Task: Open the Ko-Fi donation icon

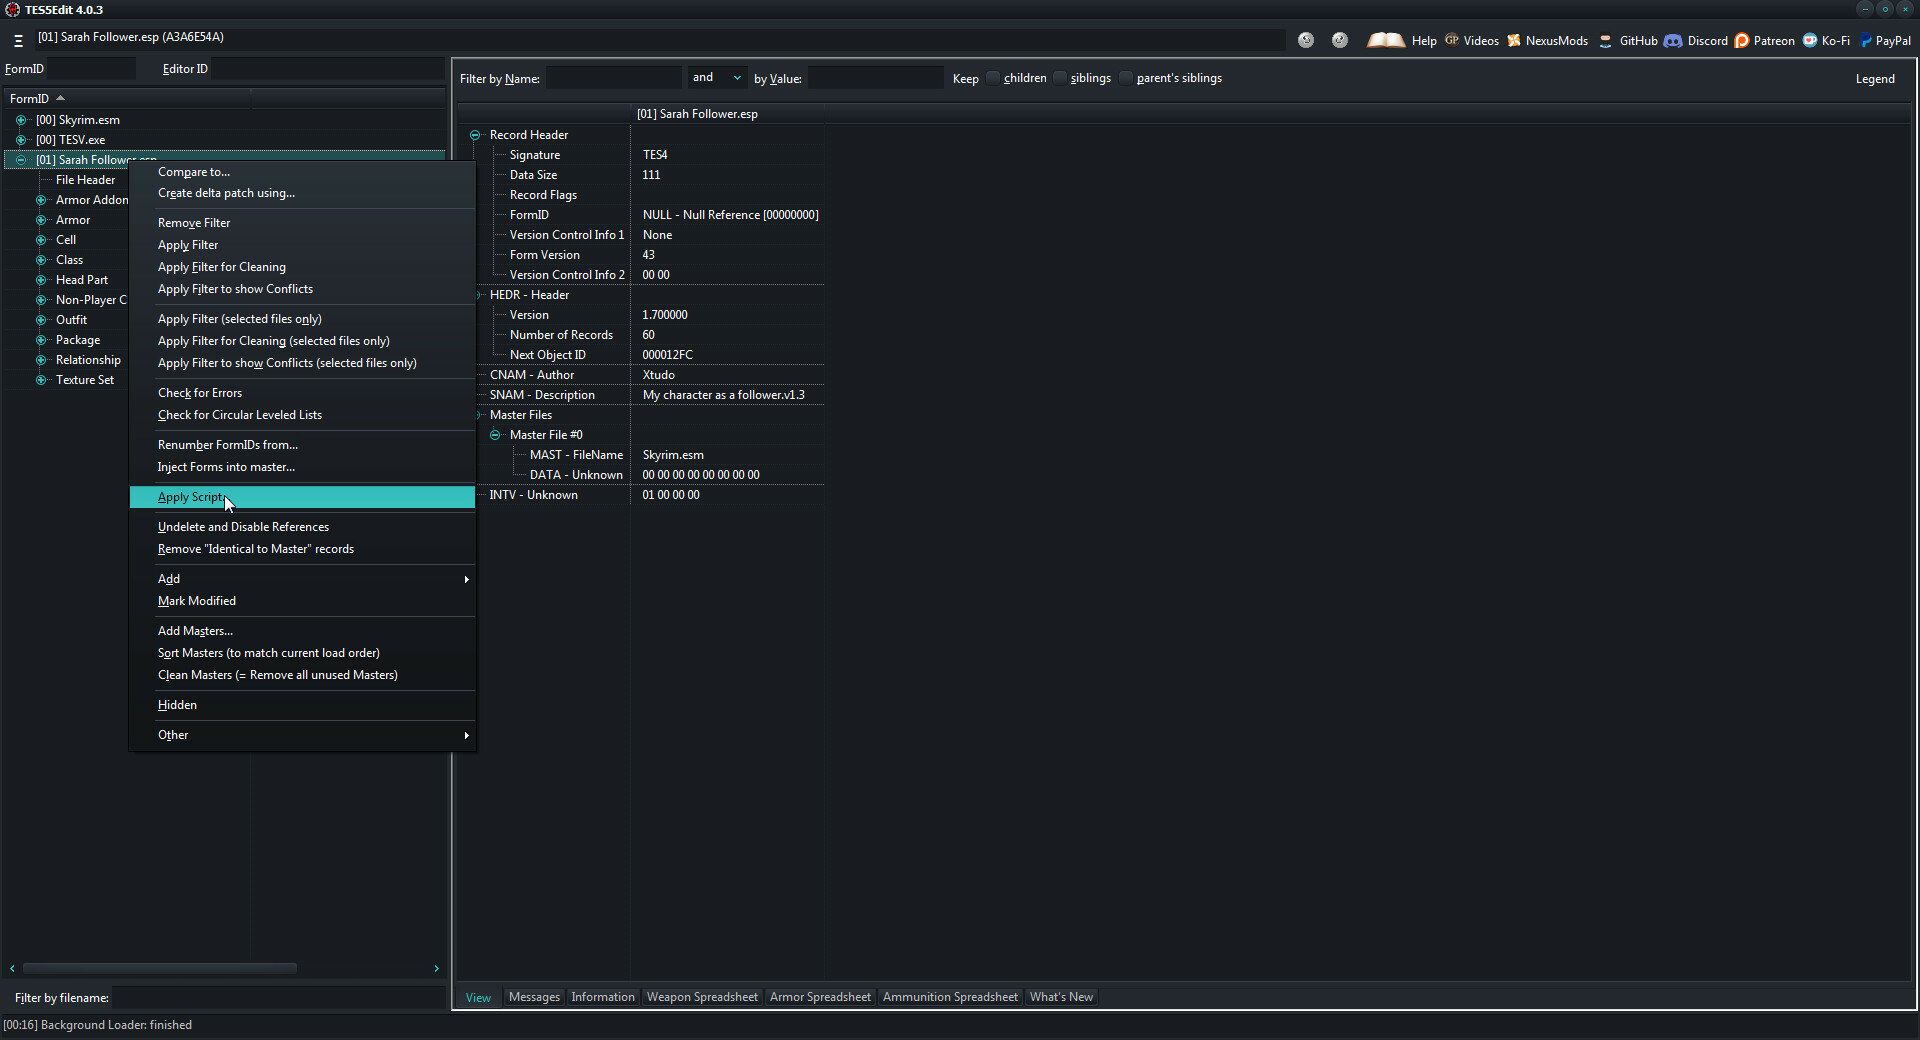Action: pos(1810,41)
